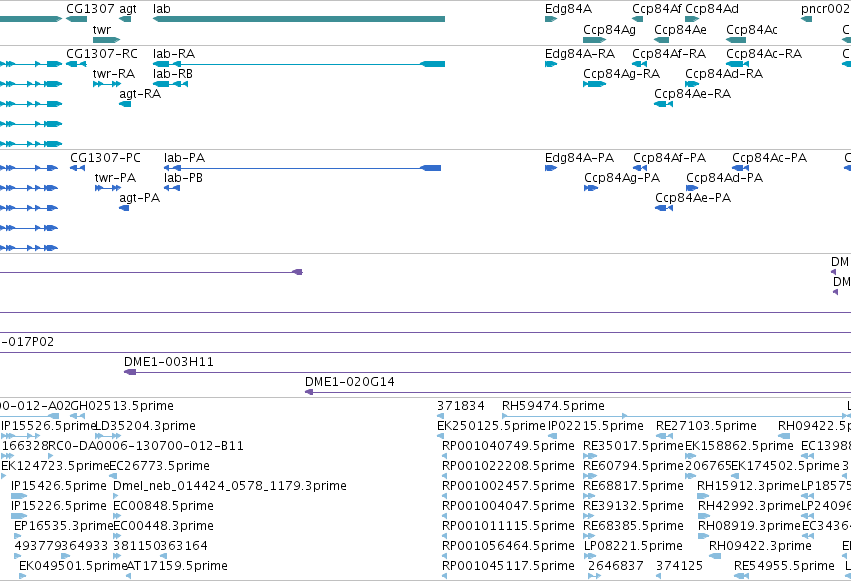Screen dimensions: 851x581
Task: Click the Ccp84Ad-PA protein label
Action: coord(724,178)
